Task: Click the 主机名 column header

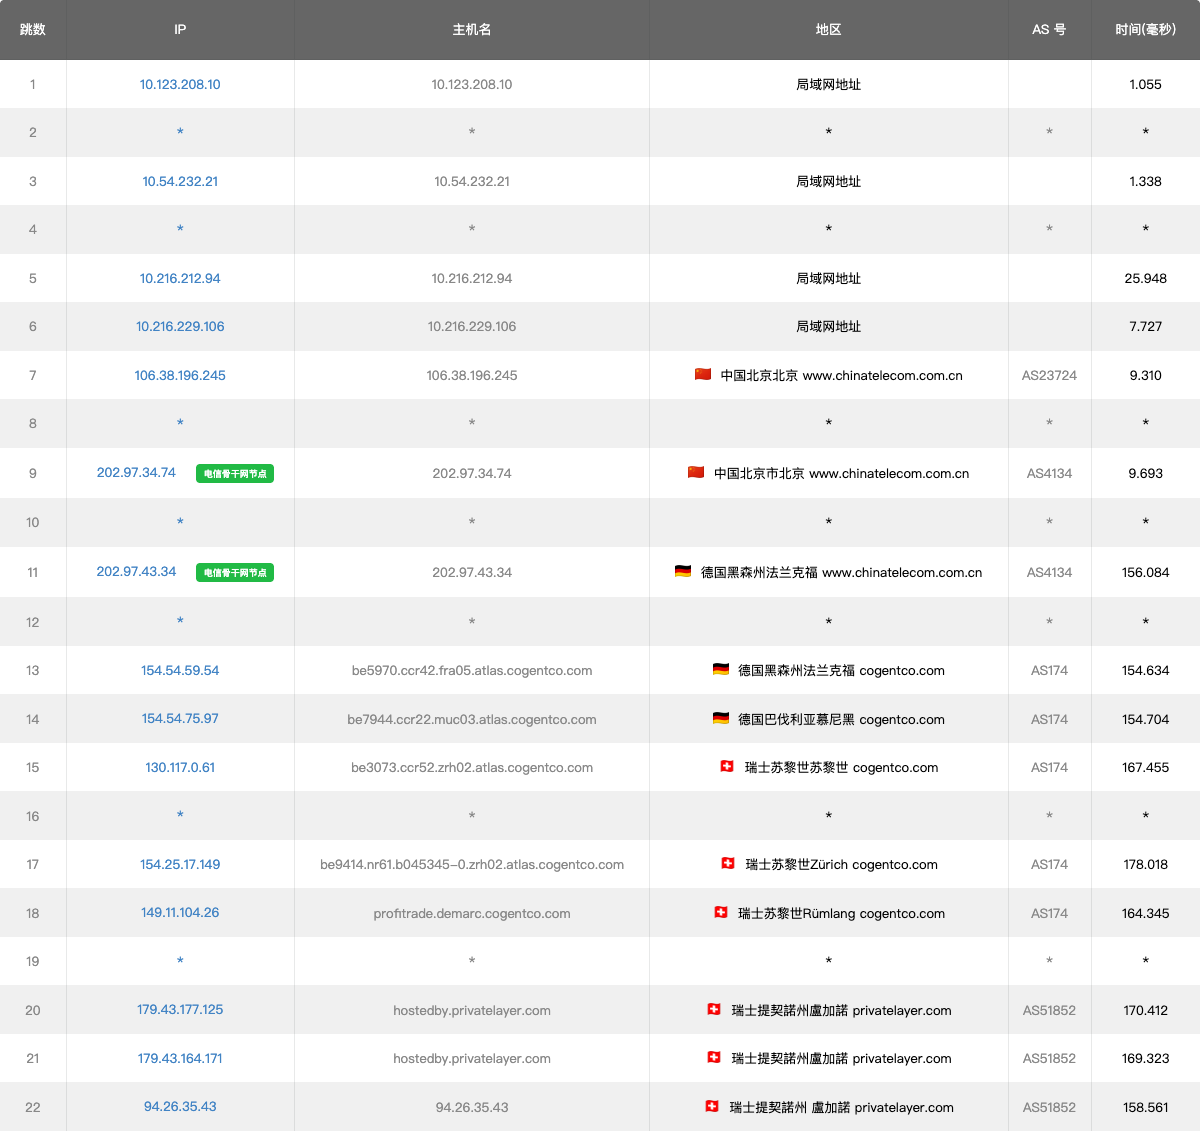Action: click(x=472, y=30)
